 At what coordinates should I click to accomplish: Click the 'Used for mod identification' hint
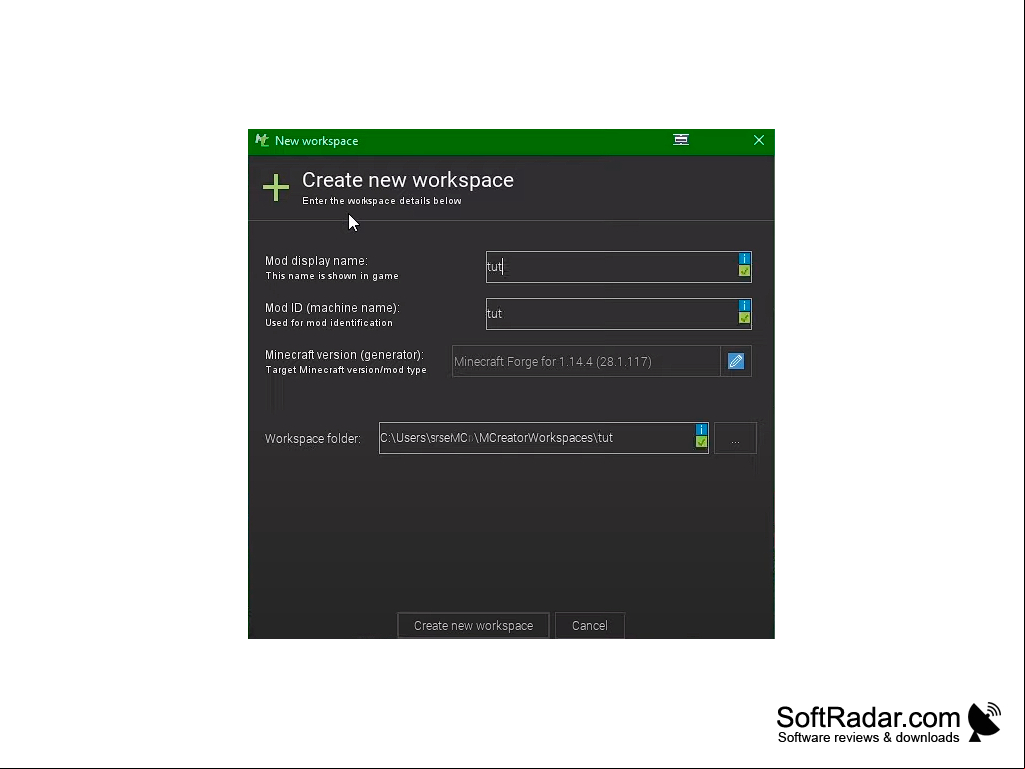[x=329, y=323]
